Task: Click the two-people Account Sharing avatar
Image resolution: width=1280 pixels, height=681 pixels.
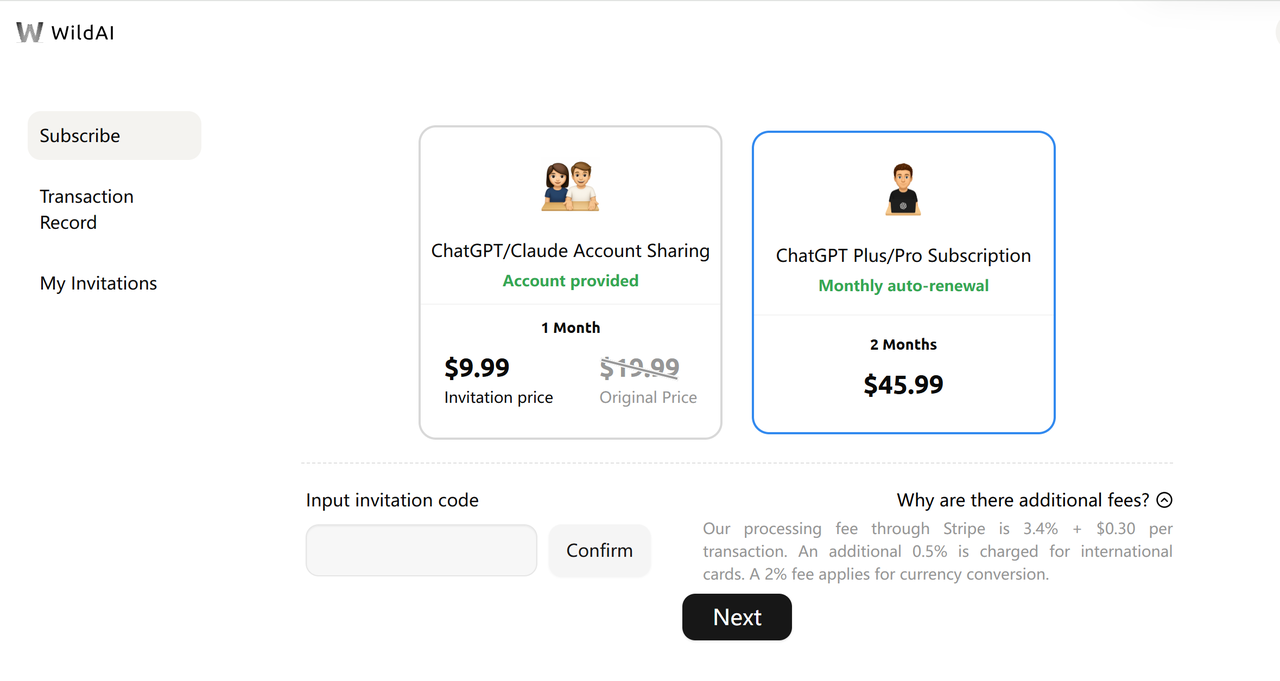Action: click(570, 186)
